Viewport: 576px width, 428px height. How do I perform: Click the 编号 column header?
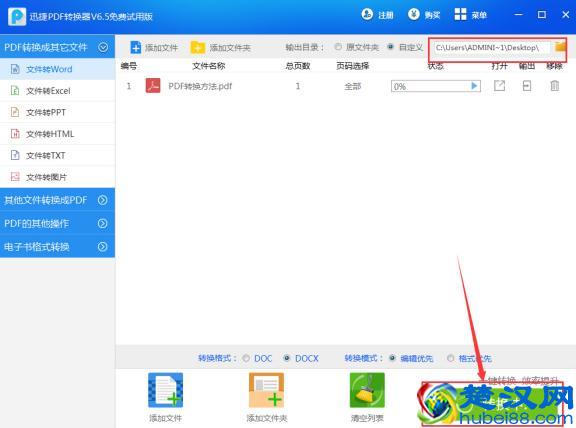coord(129,66)
